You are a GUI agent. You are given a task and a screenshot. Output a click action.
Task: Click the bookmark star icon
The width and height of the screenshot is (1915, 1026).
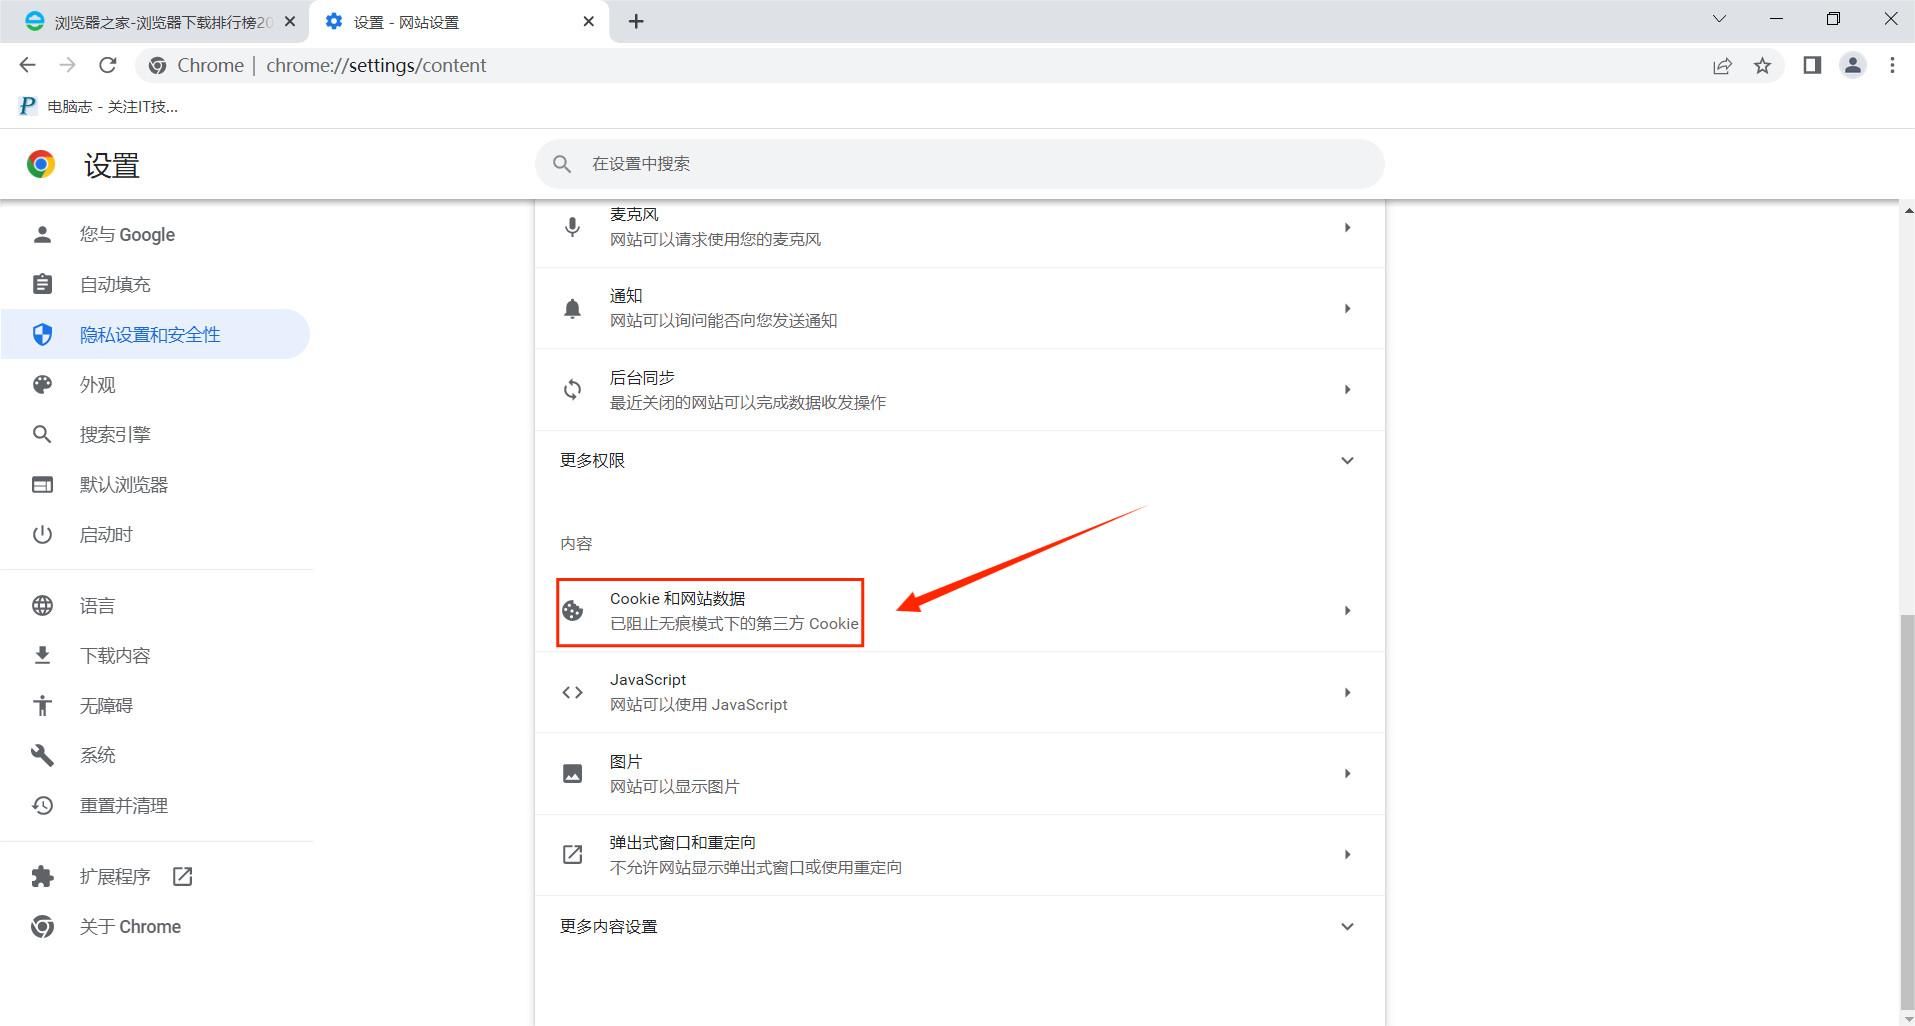pyautogui.click(x=1762, y=66)
